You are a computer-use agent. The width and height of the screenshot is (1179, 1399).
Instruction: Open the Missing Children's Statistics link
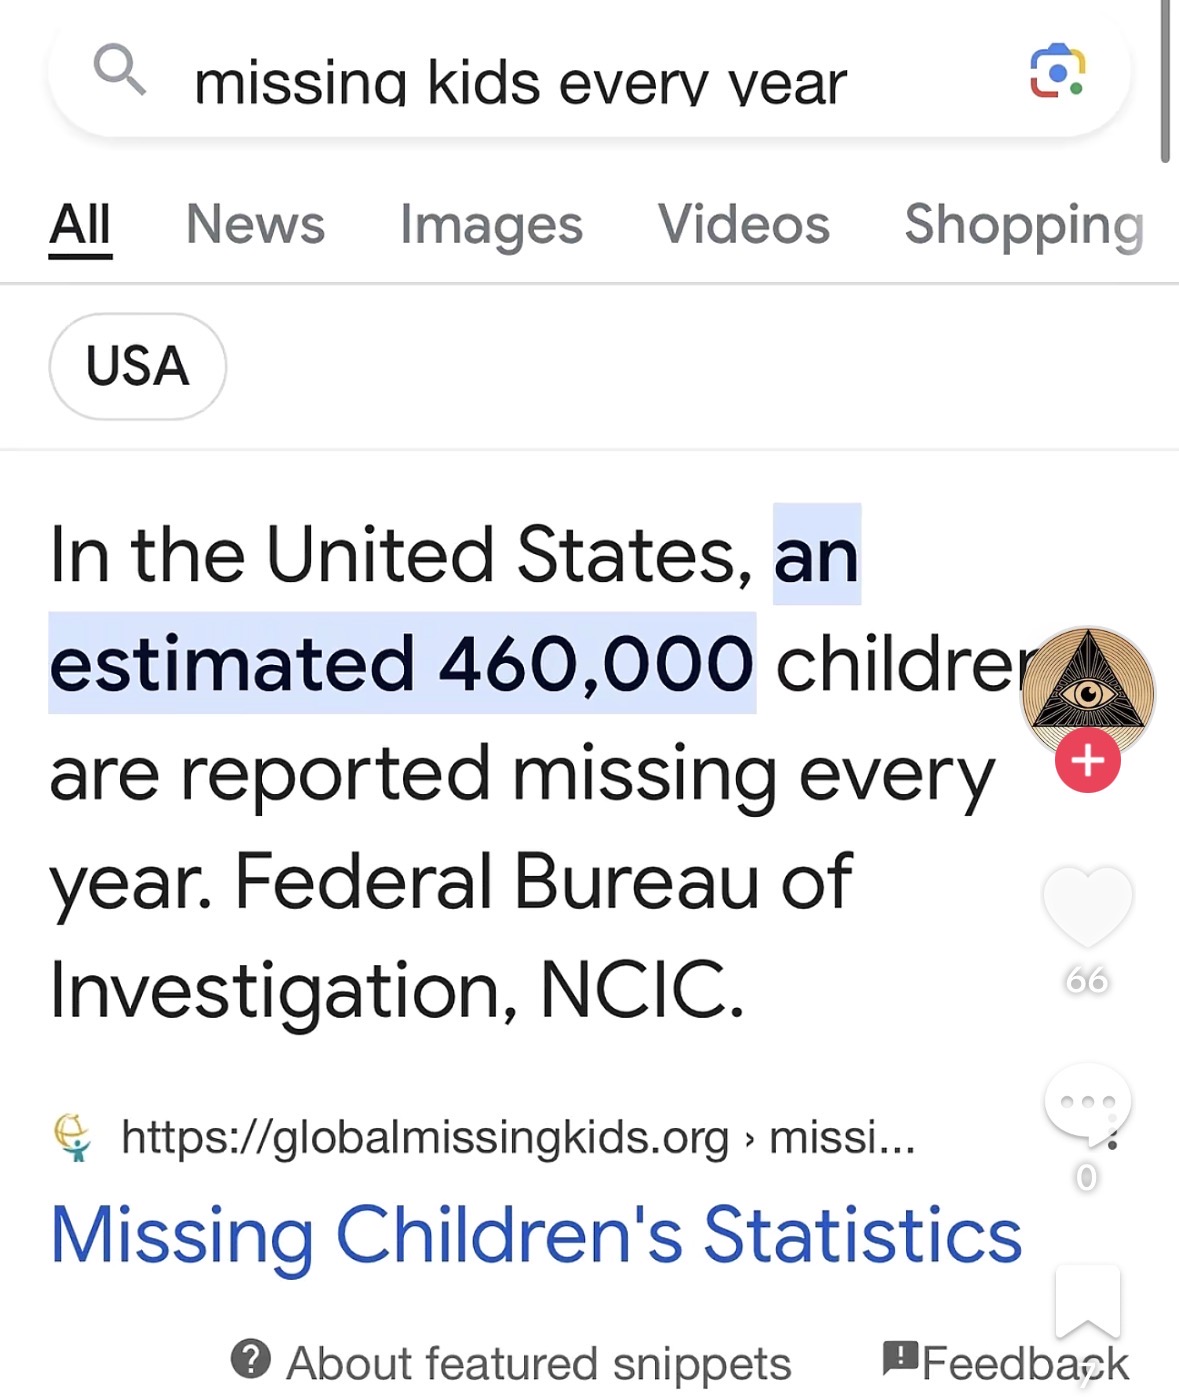536,1235
